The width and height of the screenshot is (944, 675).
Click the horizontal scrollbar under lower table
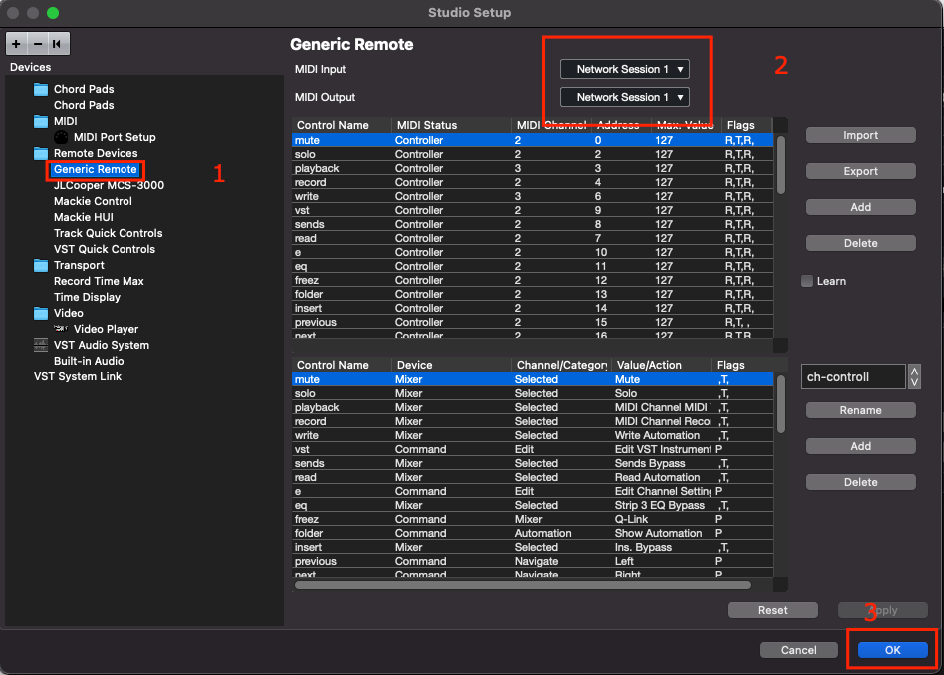click(522, 585)
